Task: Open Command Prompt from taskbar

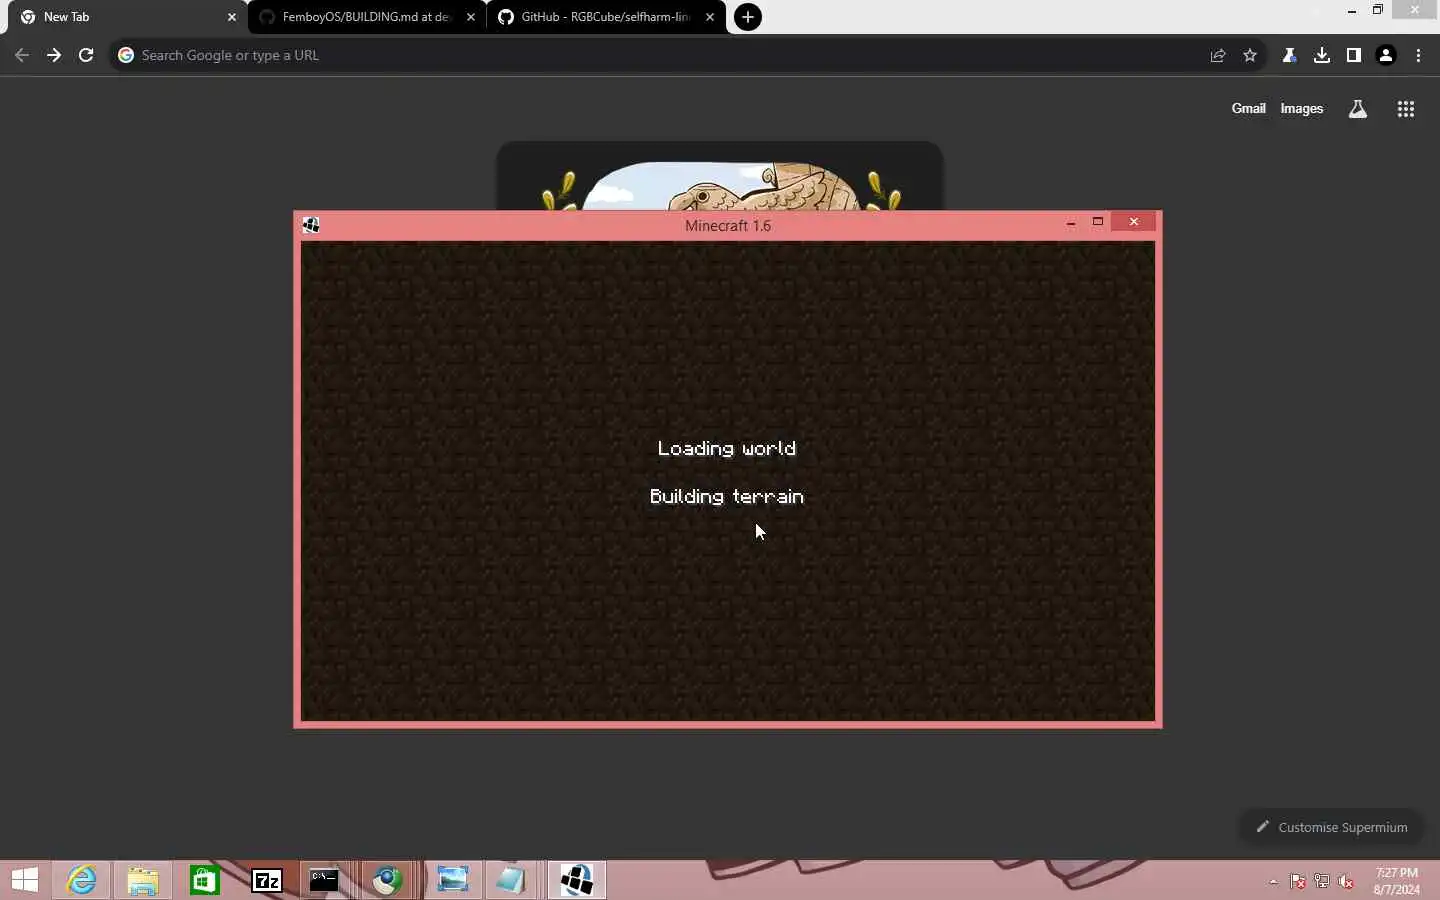Action: pyautogui.click(x=324, y=880)
